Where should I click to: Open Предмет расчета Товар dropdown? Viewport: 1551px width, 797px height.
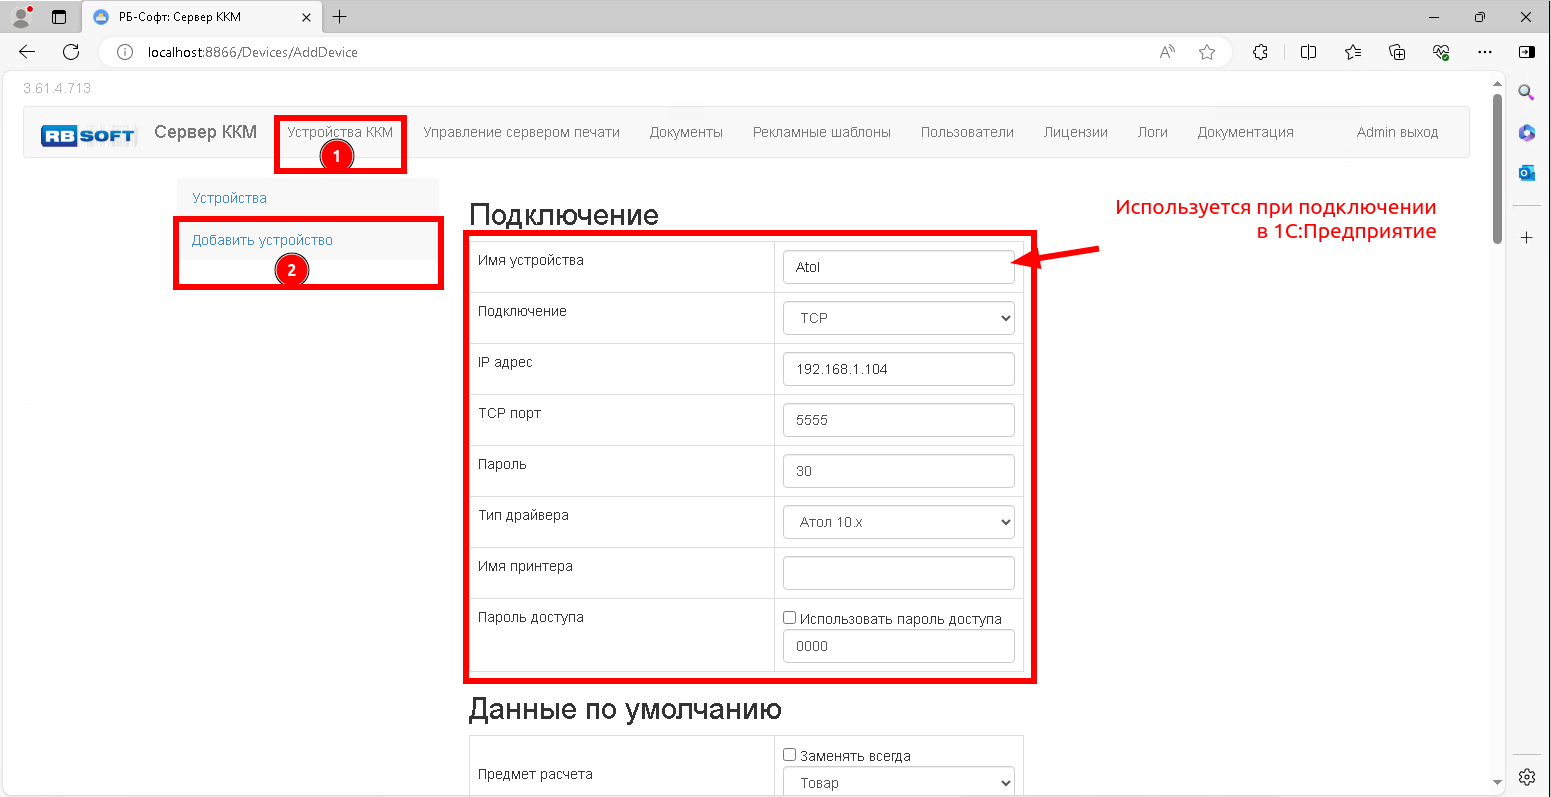[899, 783]
